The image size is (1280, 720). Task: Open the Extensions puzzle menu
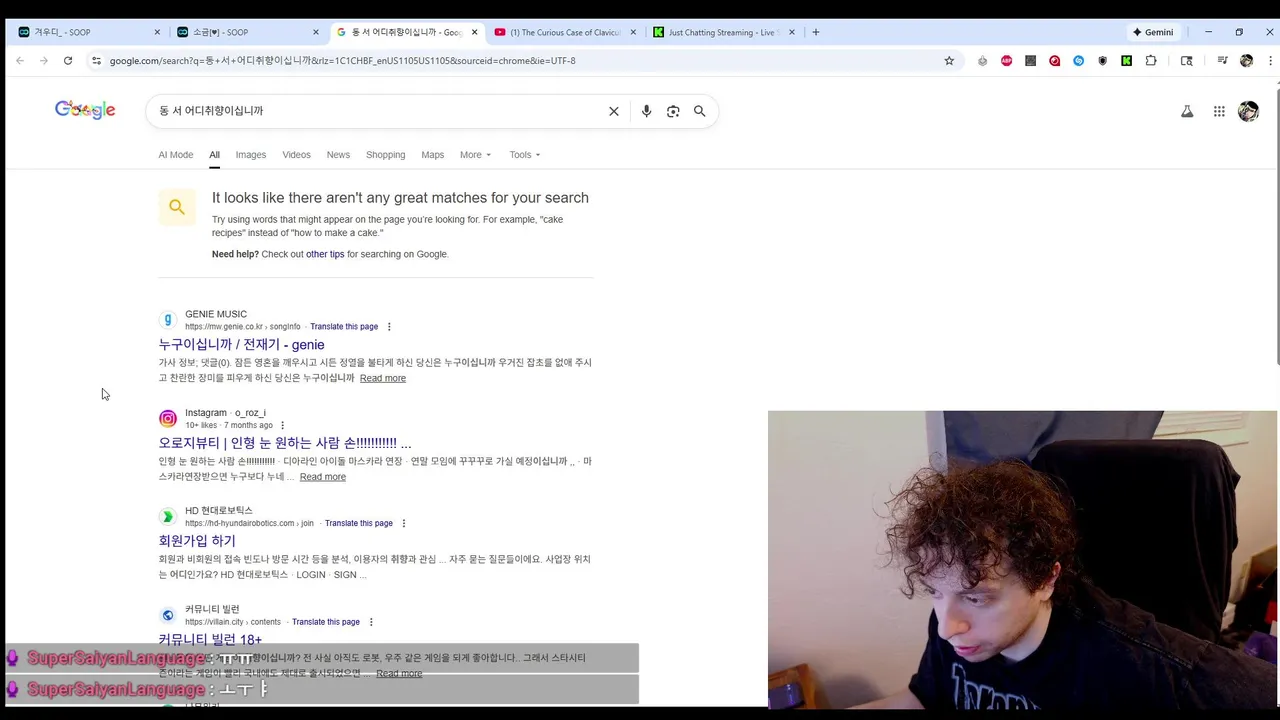1151,60
